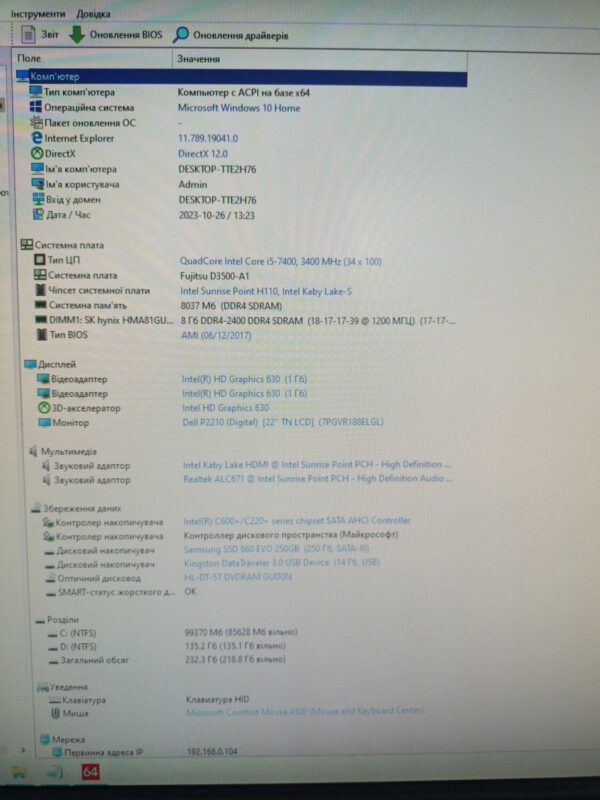Viewport: 600px width, 800px height.
Task: Select the Дисплей section header
Action: [x=51, y=364]
